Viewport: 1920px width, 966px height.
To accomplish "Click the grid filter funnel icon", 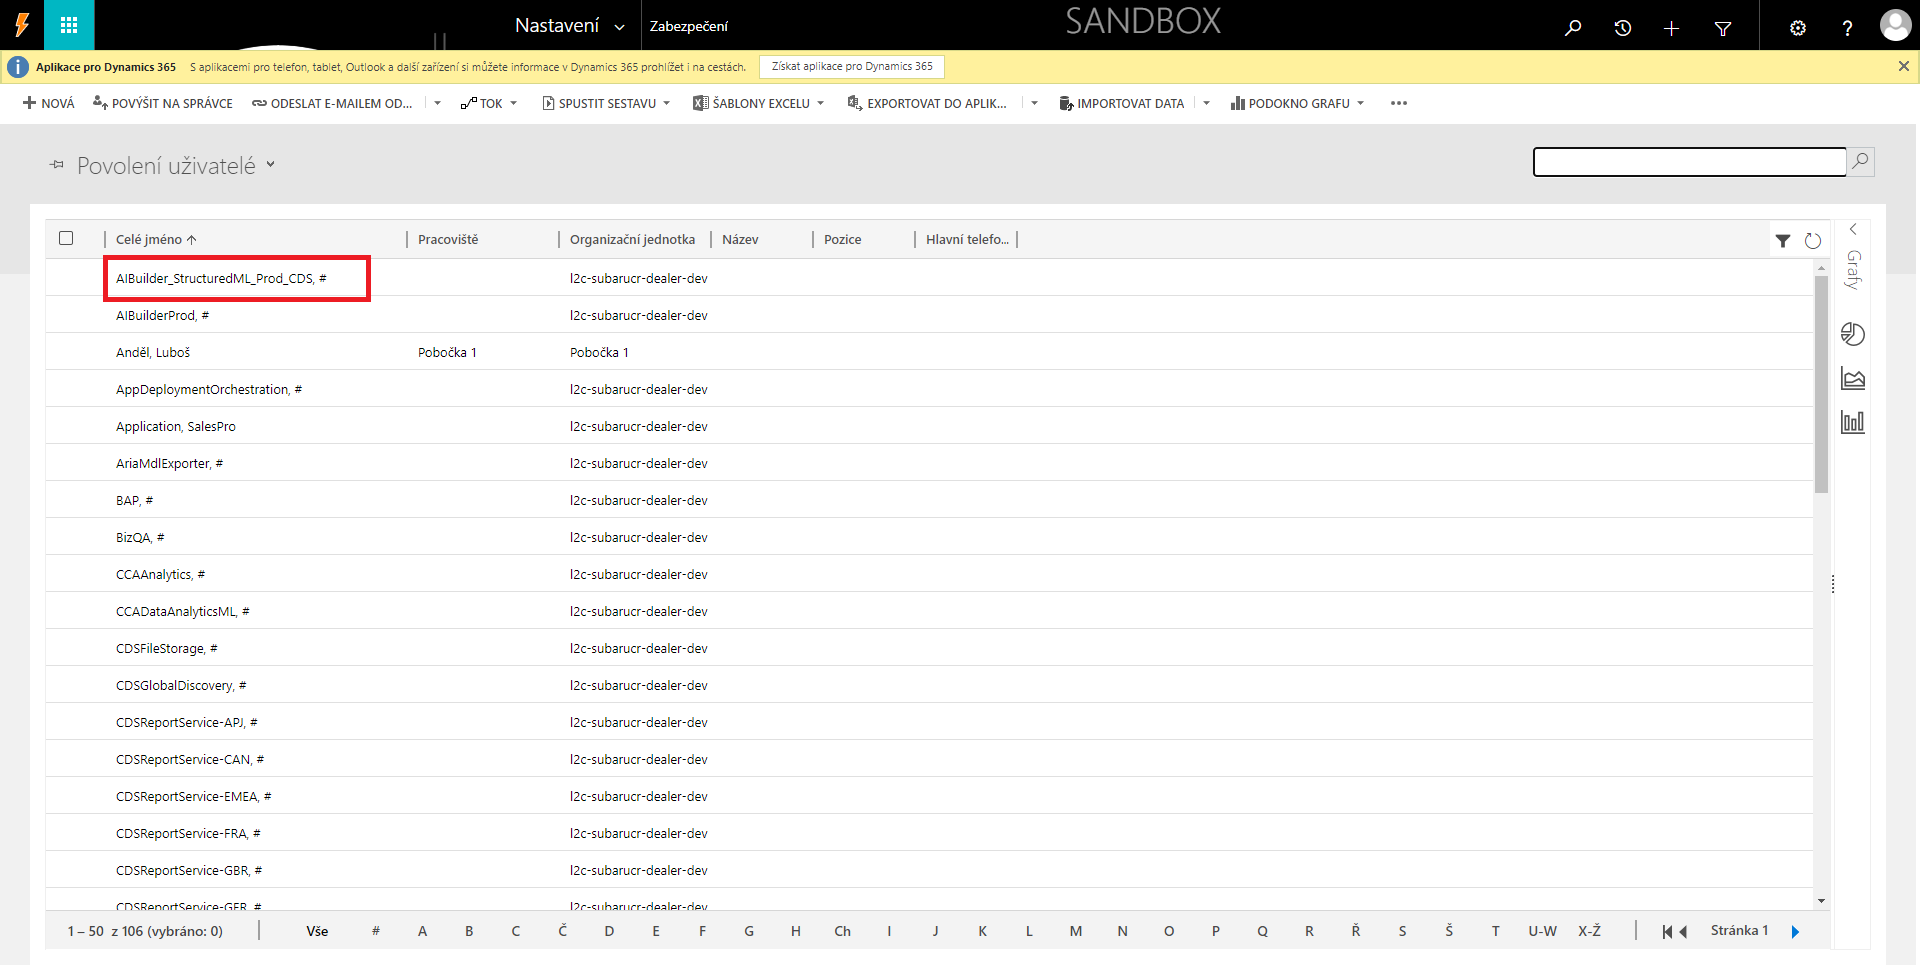I will 1782,241.
